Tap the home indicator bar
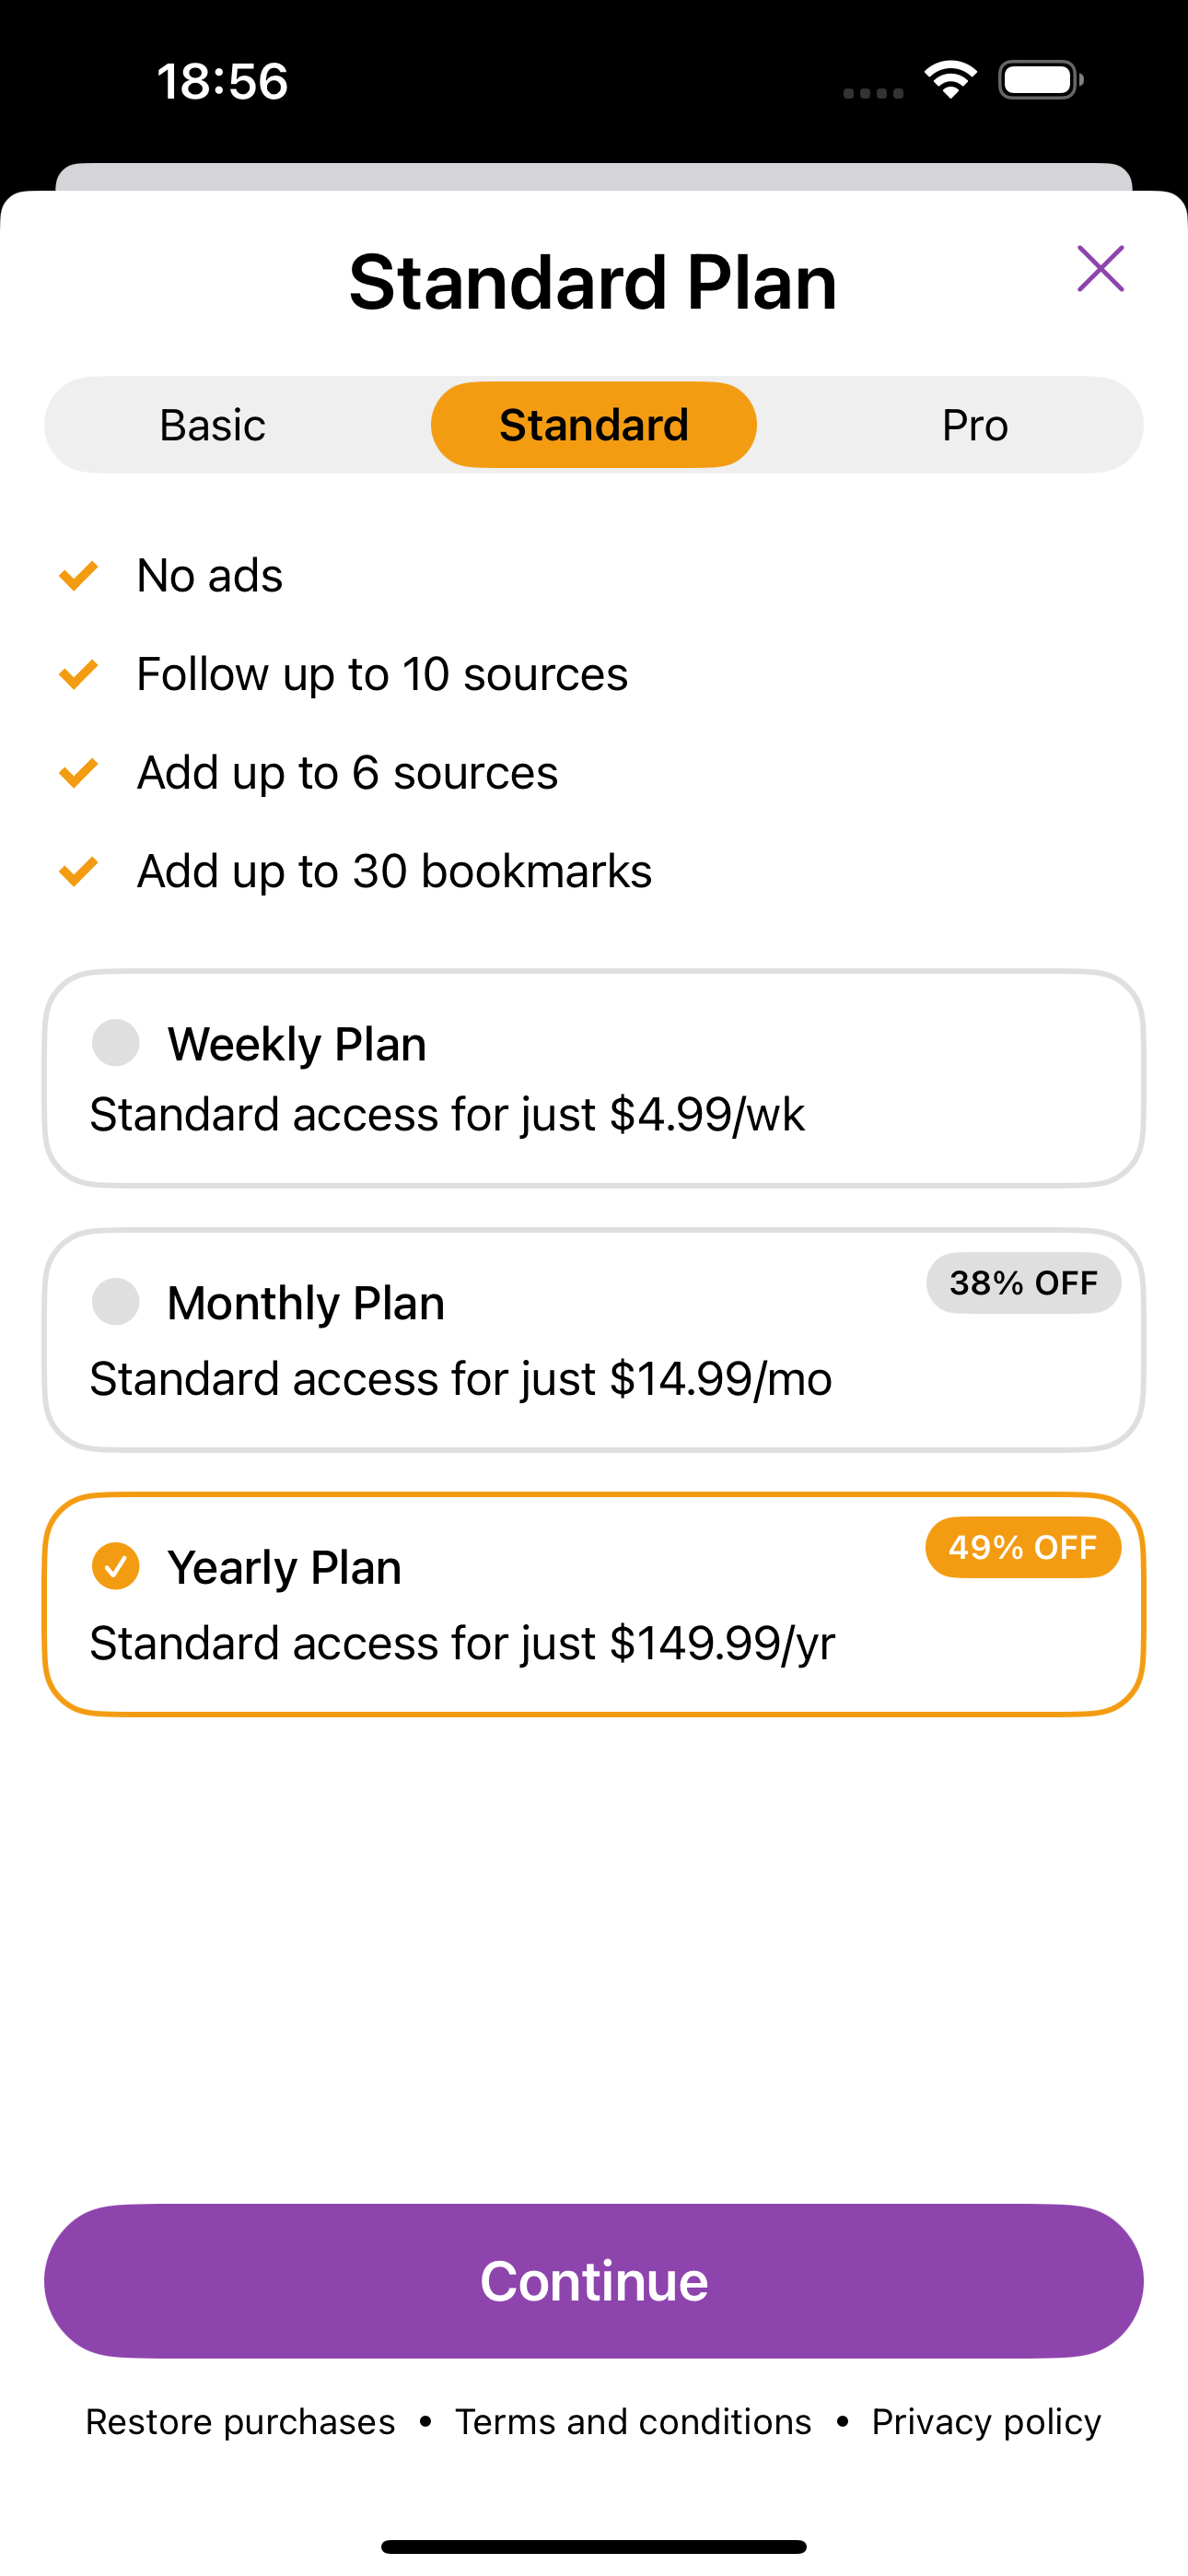The image size is (1188, 2576). (593, 2546)
